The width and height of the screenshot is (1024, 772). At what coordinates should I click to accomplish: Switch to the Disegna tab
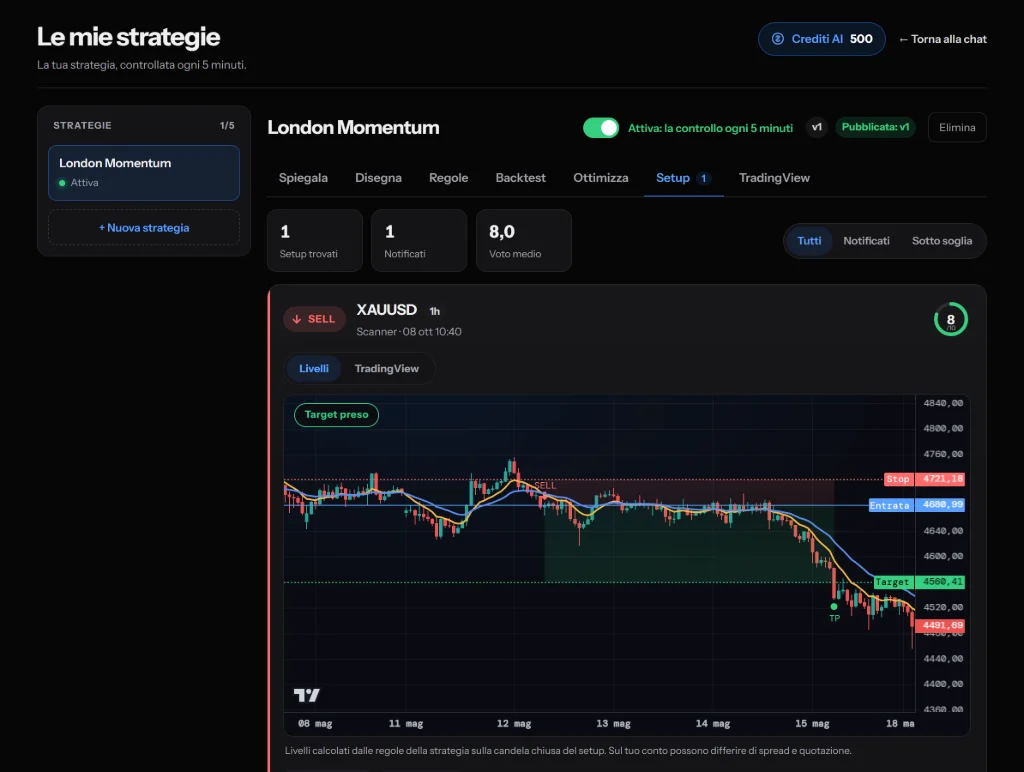(x=378, y=178)
